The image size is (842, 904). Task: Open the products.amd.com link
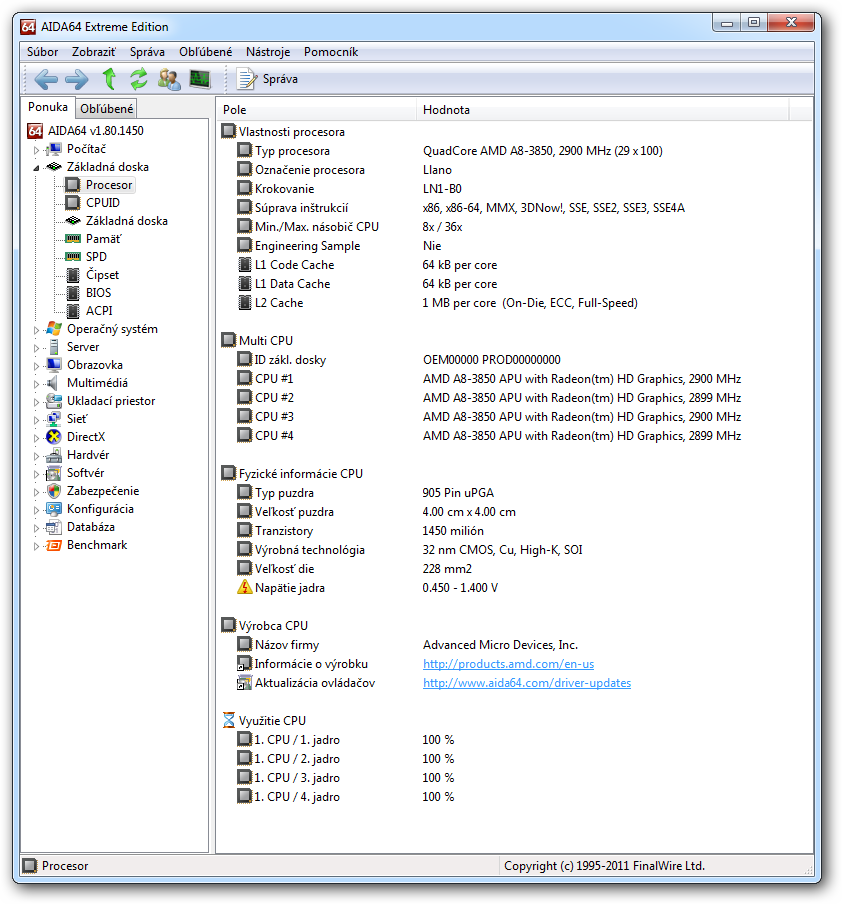pos(508,664)
